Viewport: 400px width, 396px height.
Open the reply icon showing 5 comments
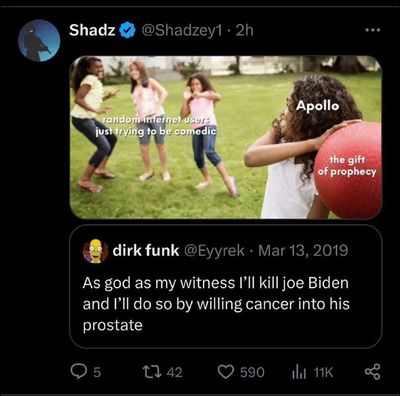(79, 371)
